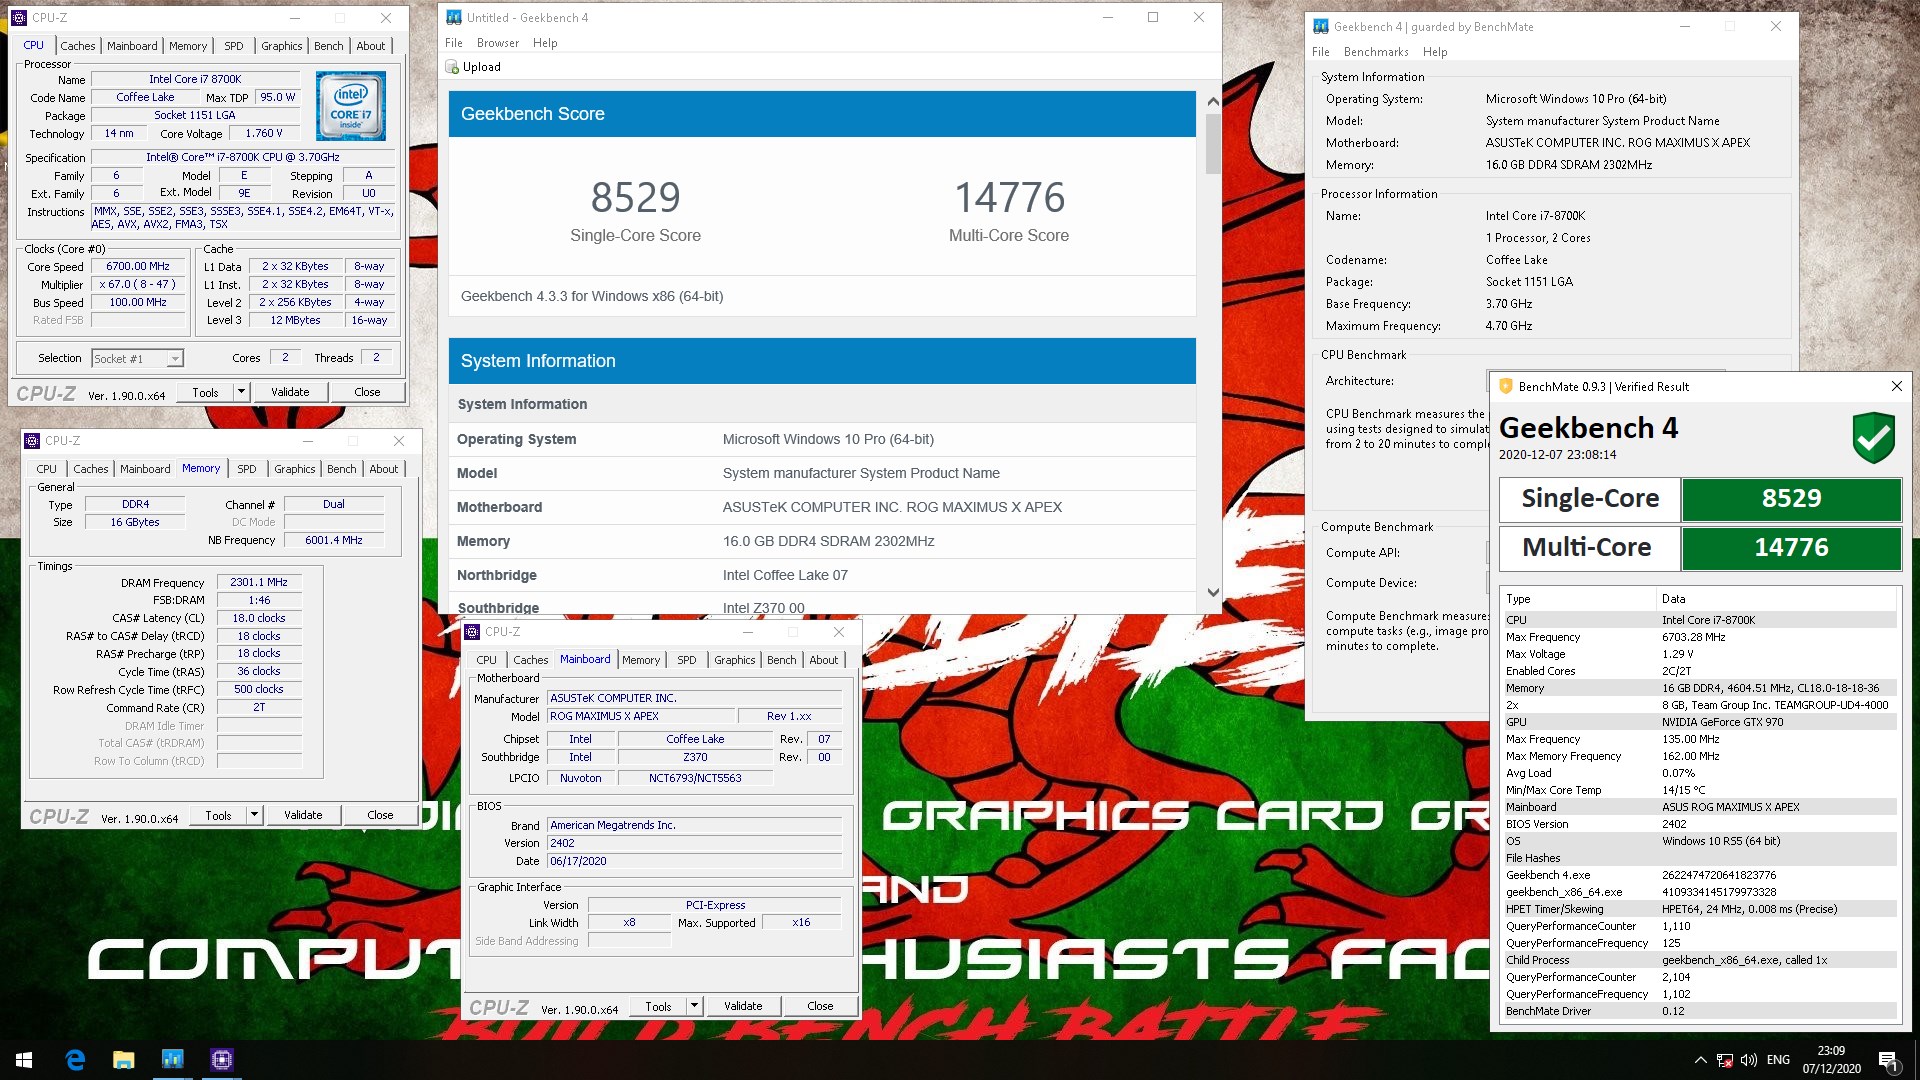The image size is (1920, 1080).
Task: Expand Tools dropdown arrow in Memory window
Action: pos(254,815)
